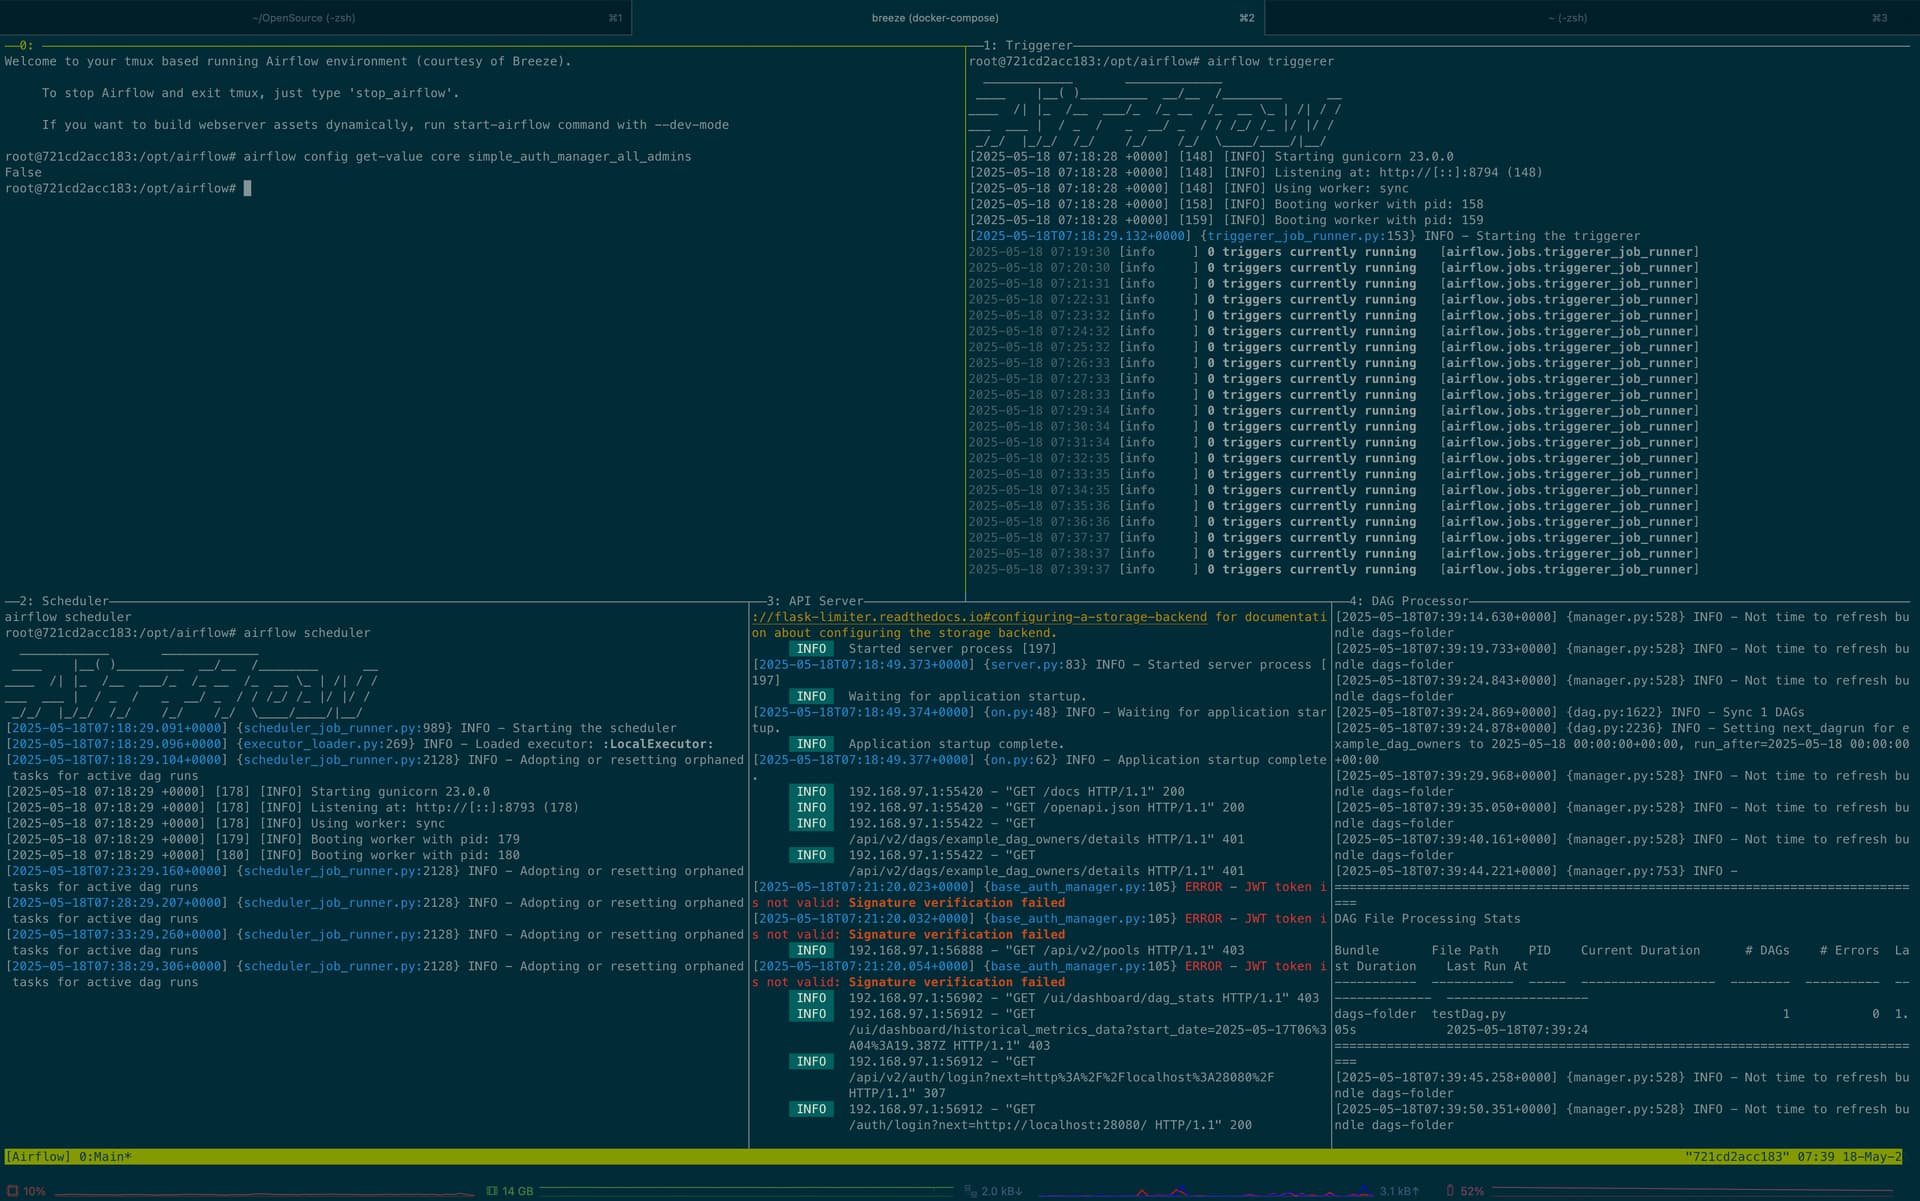The width and height of the screenshot is (1920, 1201).
Task: Focus the '3: API Server' pane title
Action: tap(814, 601)
